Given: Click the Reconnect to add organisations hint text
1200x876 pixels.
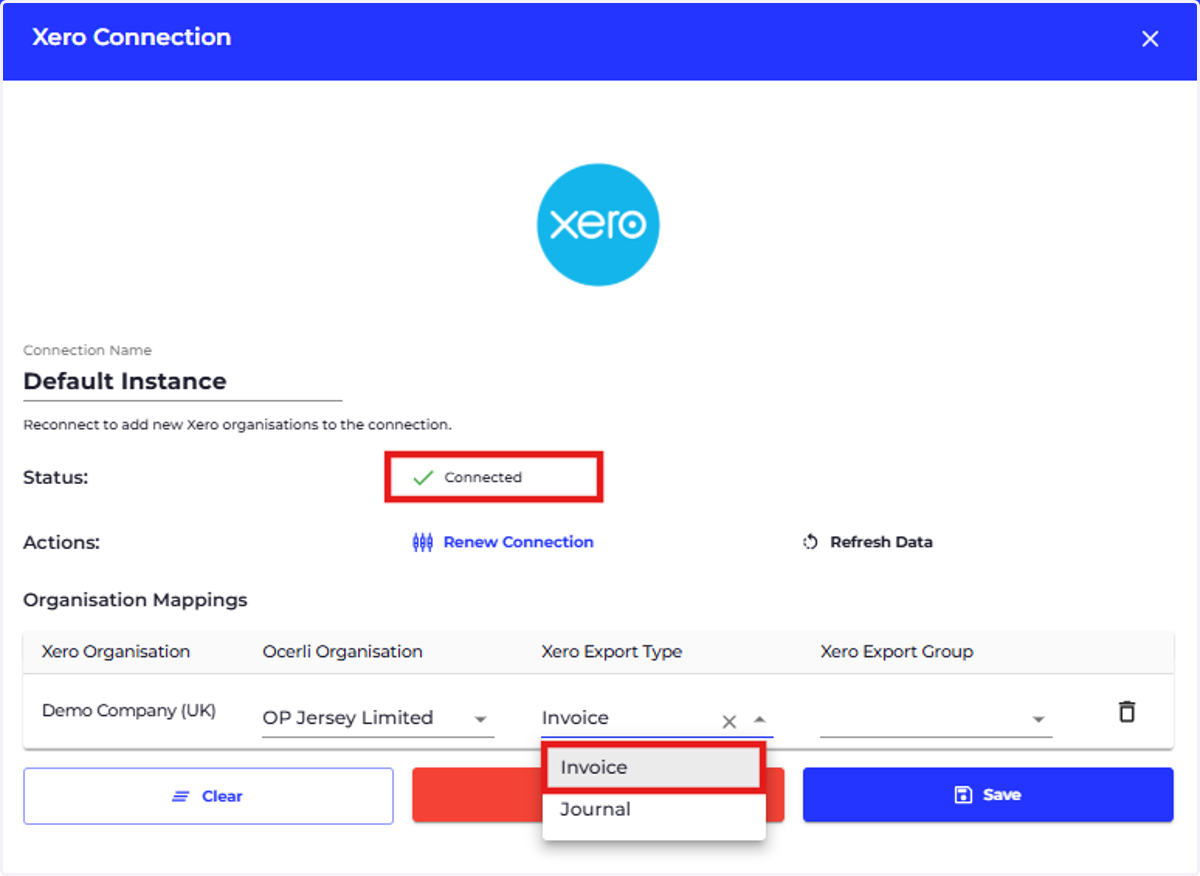Looking at the screenshot, I should click(x=237, y=425).
